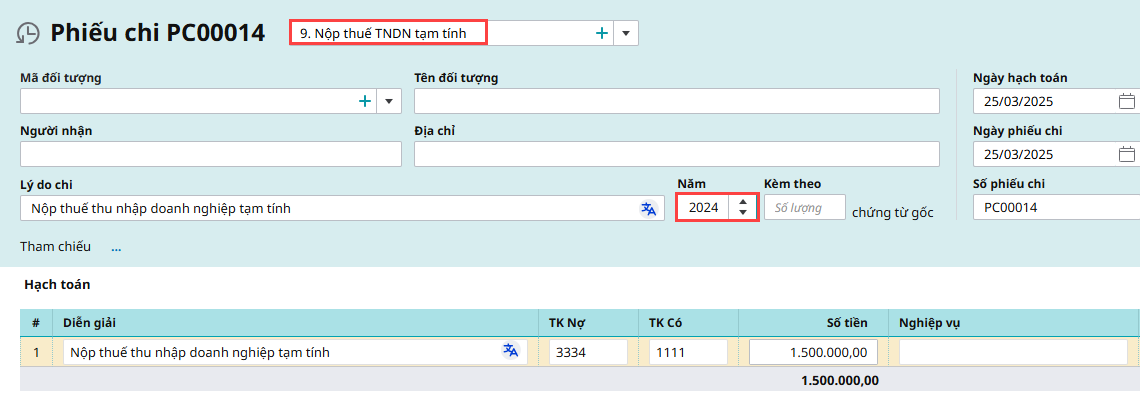Click the Năm field showing 2024
Image resolution: width=1140 pixels, height=393 pixels.
point(704,208)
